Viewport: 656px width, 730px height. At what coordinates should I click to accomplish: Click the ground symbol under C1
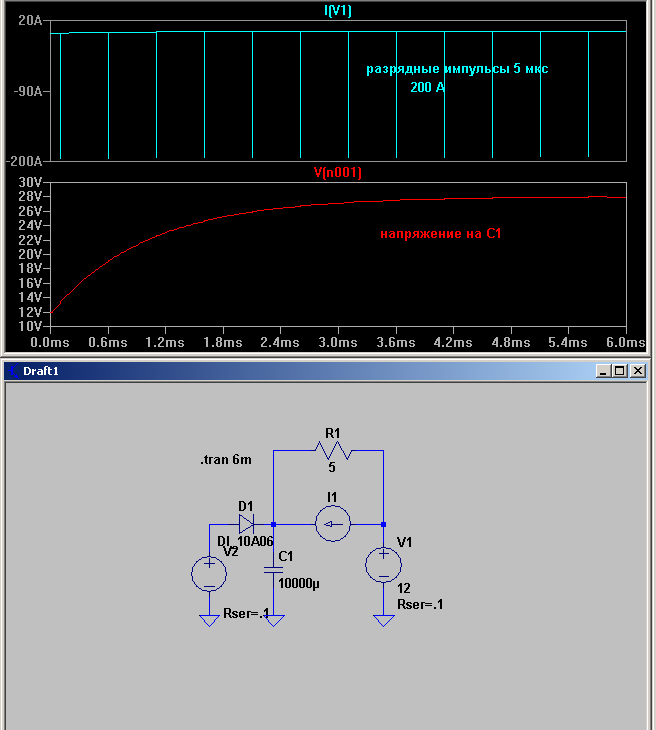[273, 621]
